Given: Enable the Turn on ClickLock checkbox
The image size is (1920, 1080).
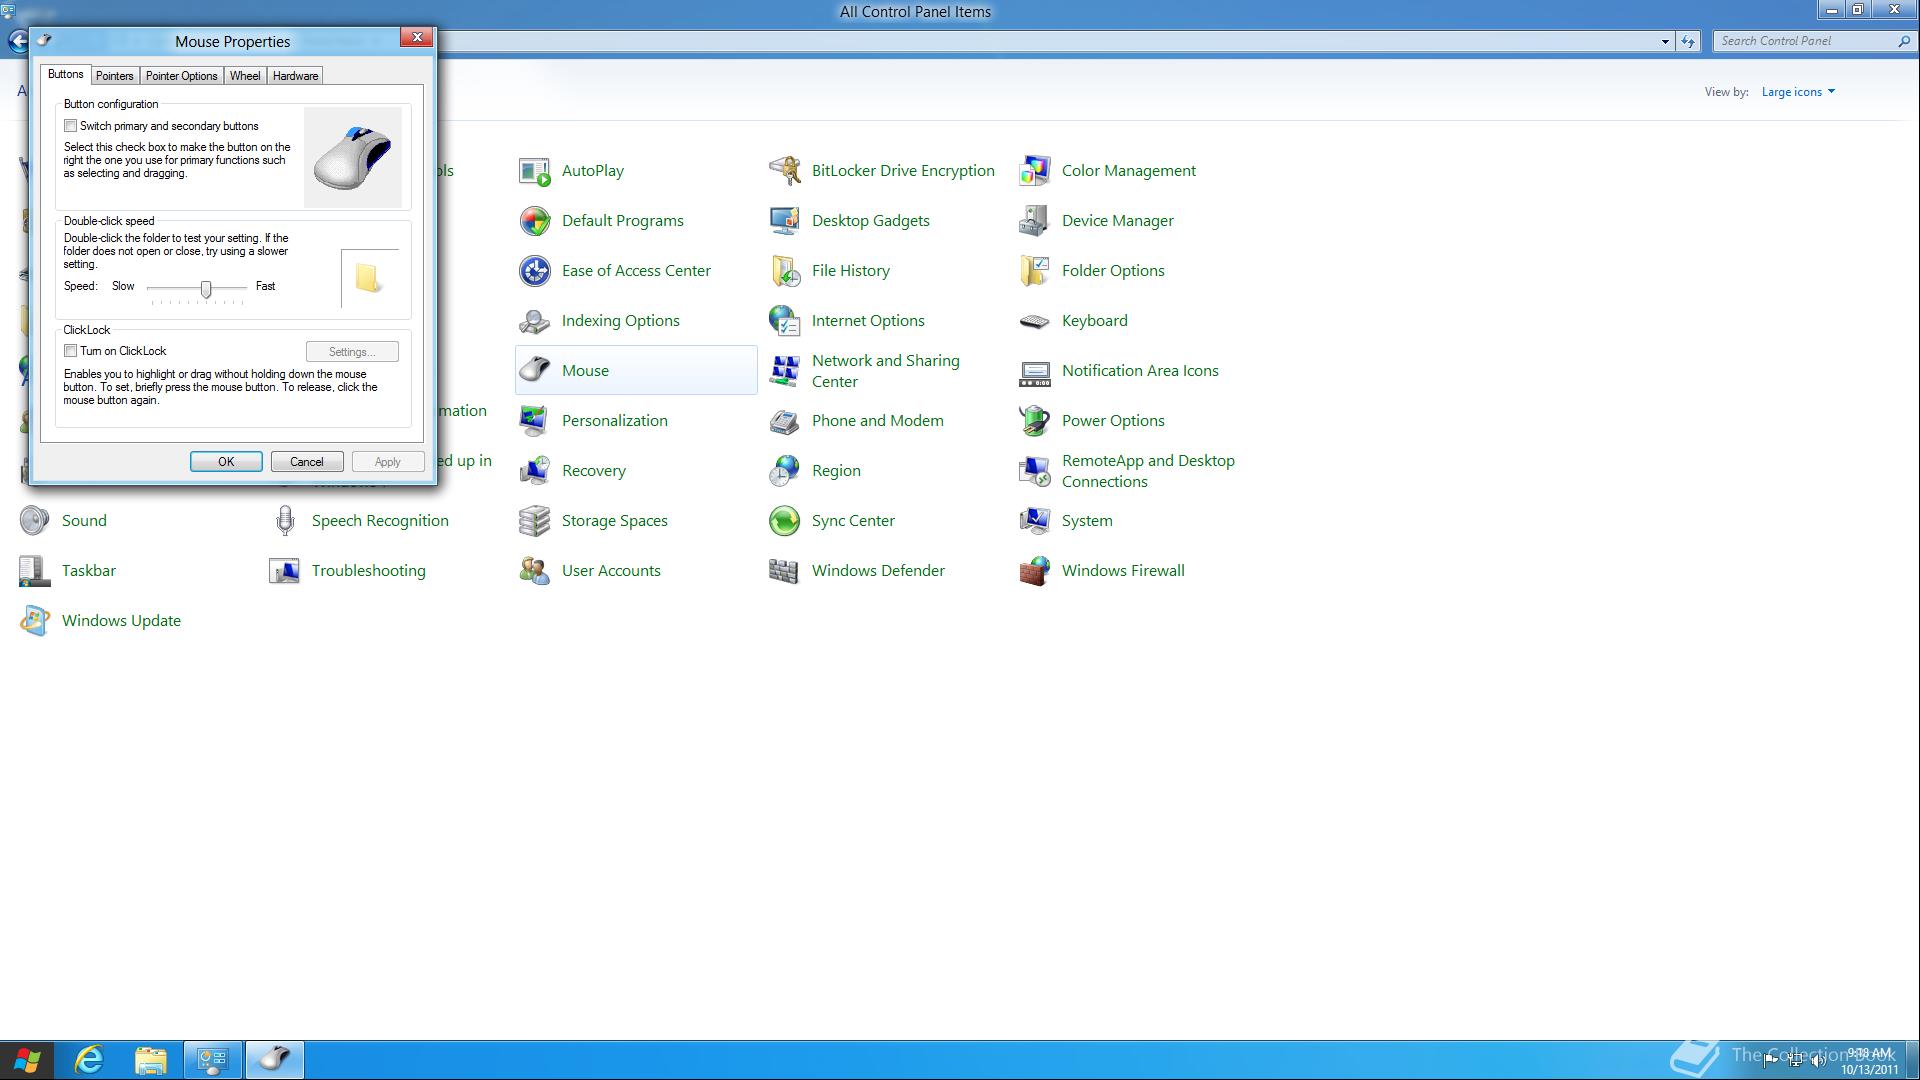Looking at the screenshot, I should (70, 351).
